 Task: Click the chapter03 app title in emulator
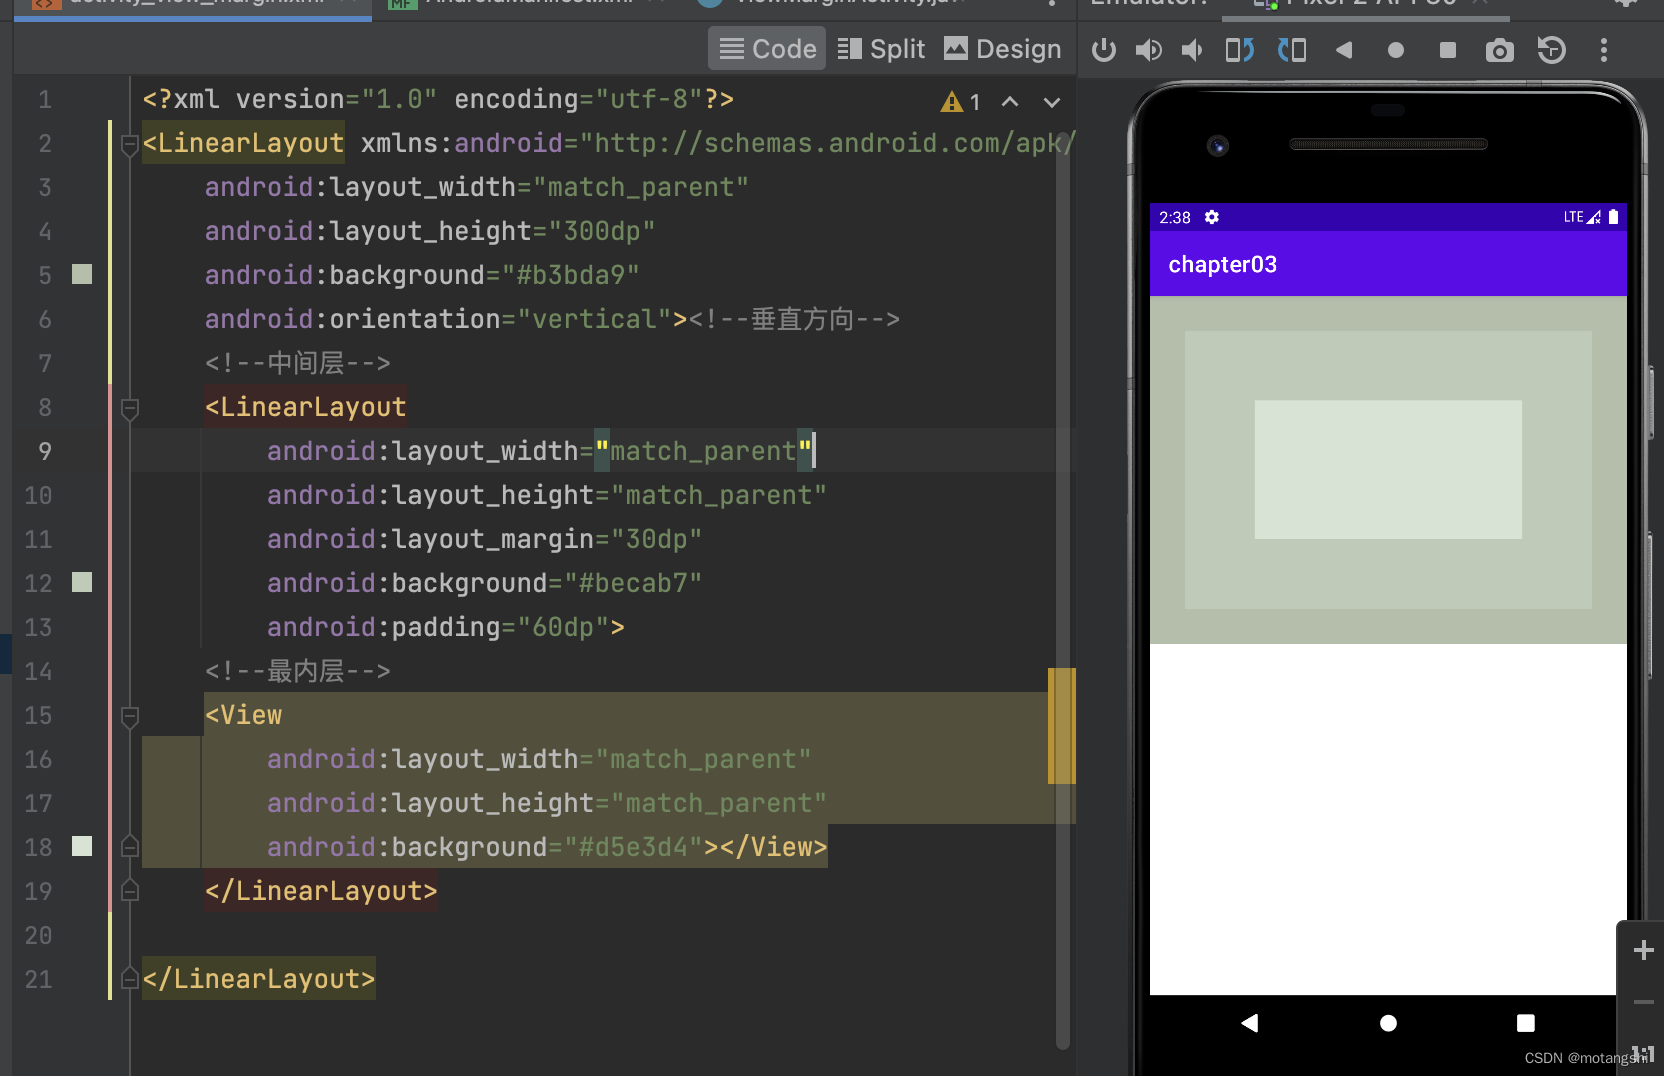[1222, 264]
